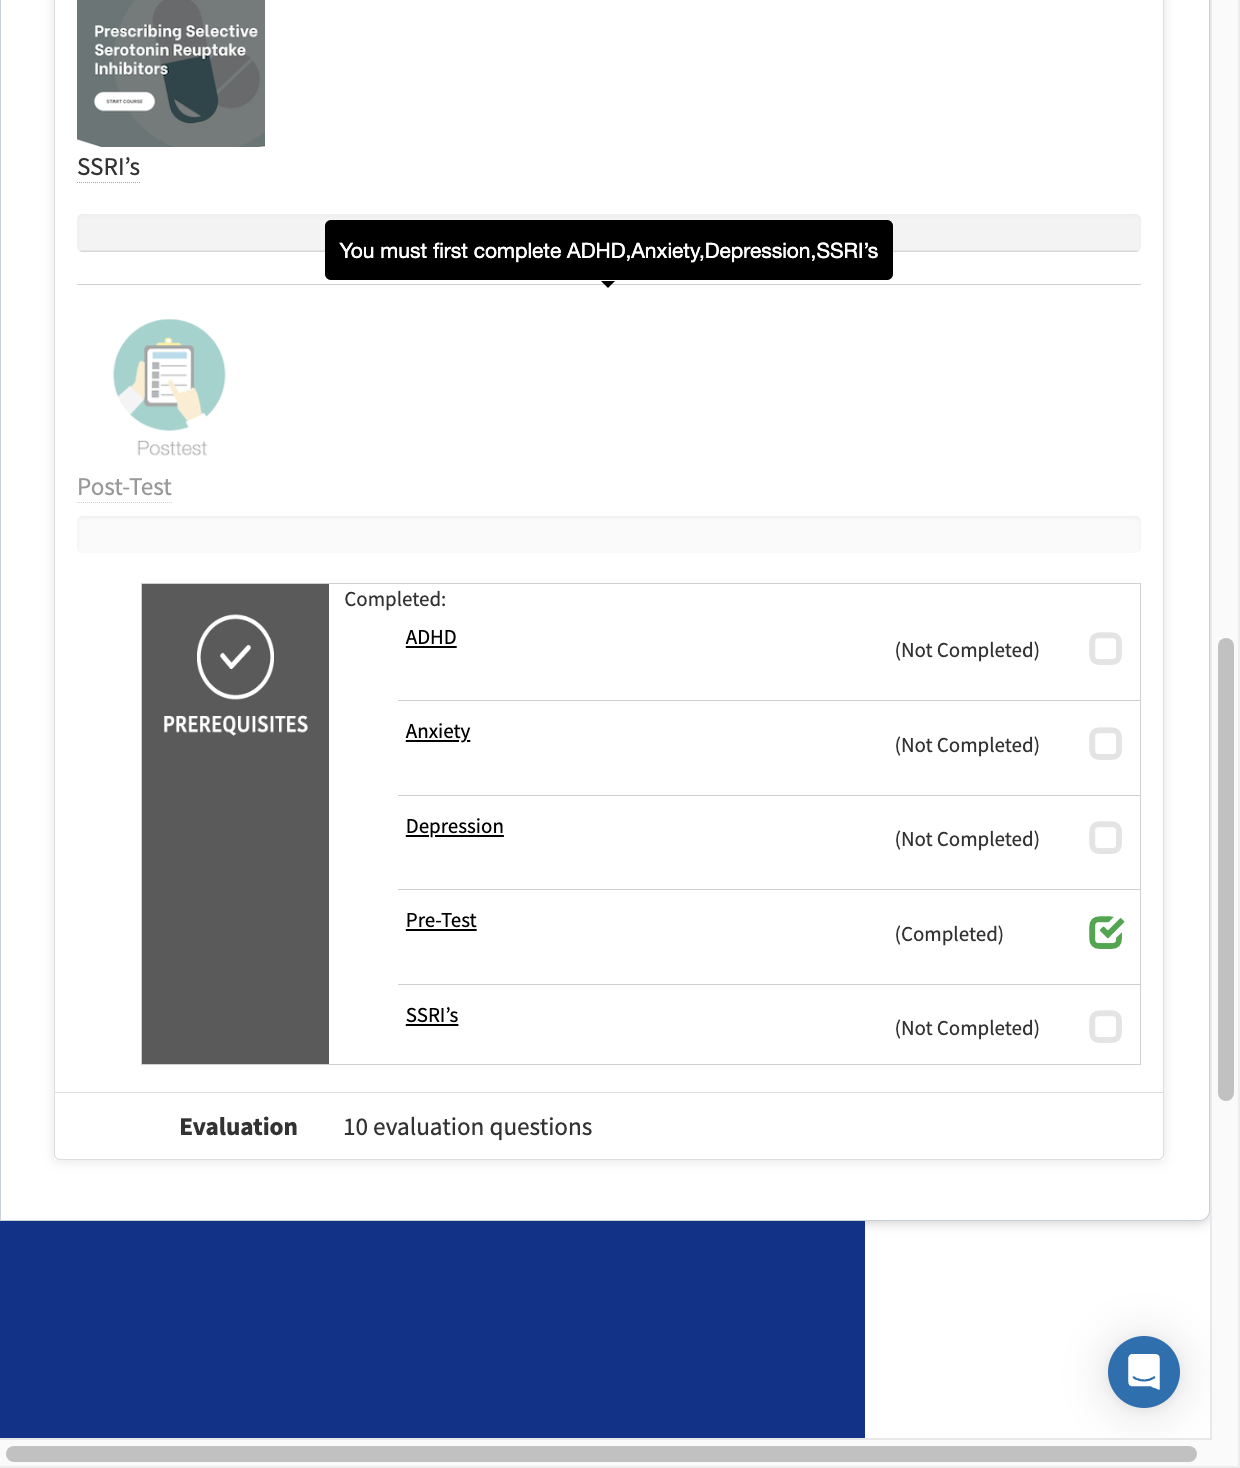Click the '(Not Completed)' status beside SSRI's
Image resolution: width=1240 pixels, height=1468 pixels.
pyautogui.click(x=967, y=1028)
